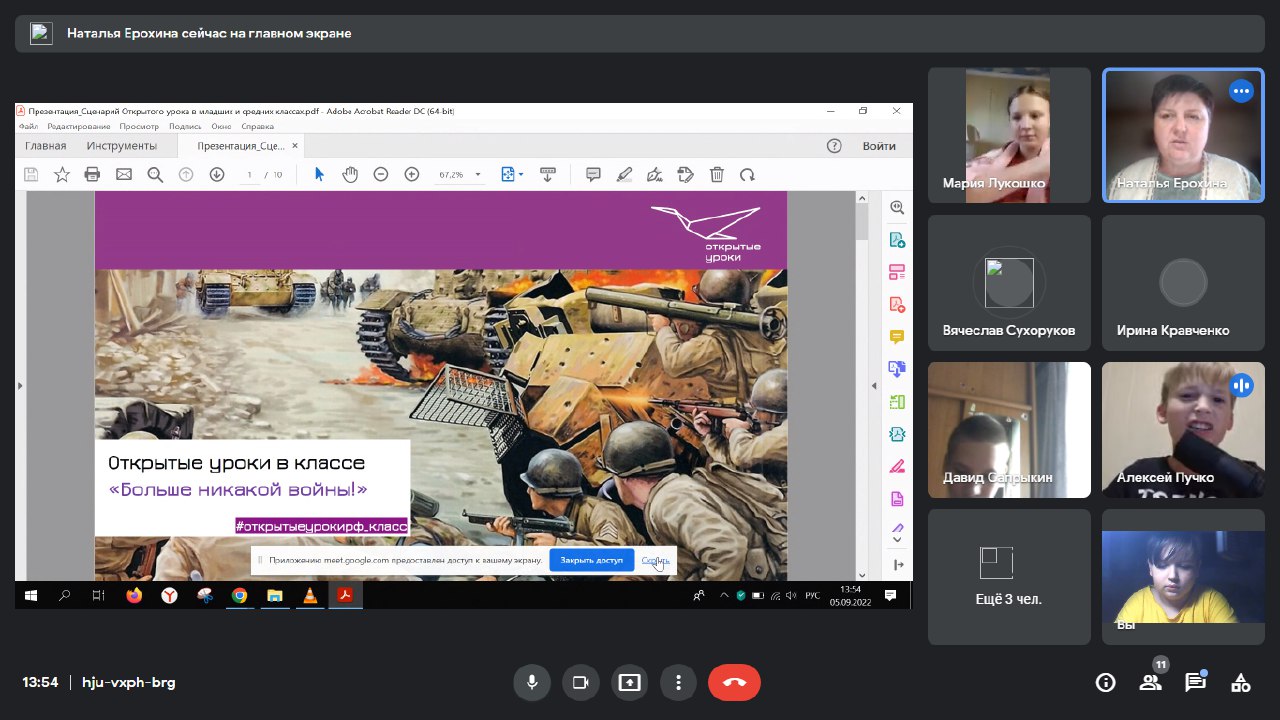Screen dimensions: 1280x720
Task: Zoom in with plus icon
Action: 412,174
